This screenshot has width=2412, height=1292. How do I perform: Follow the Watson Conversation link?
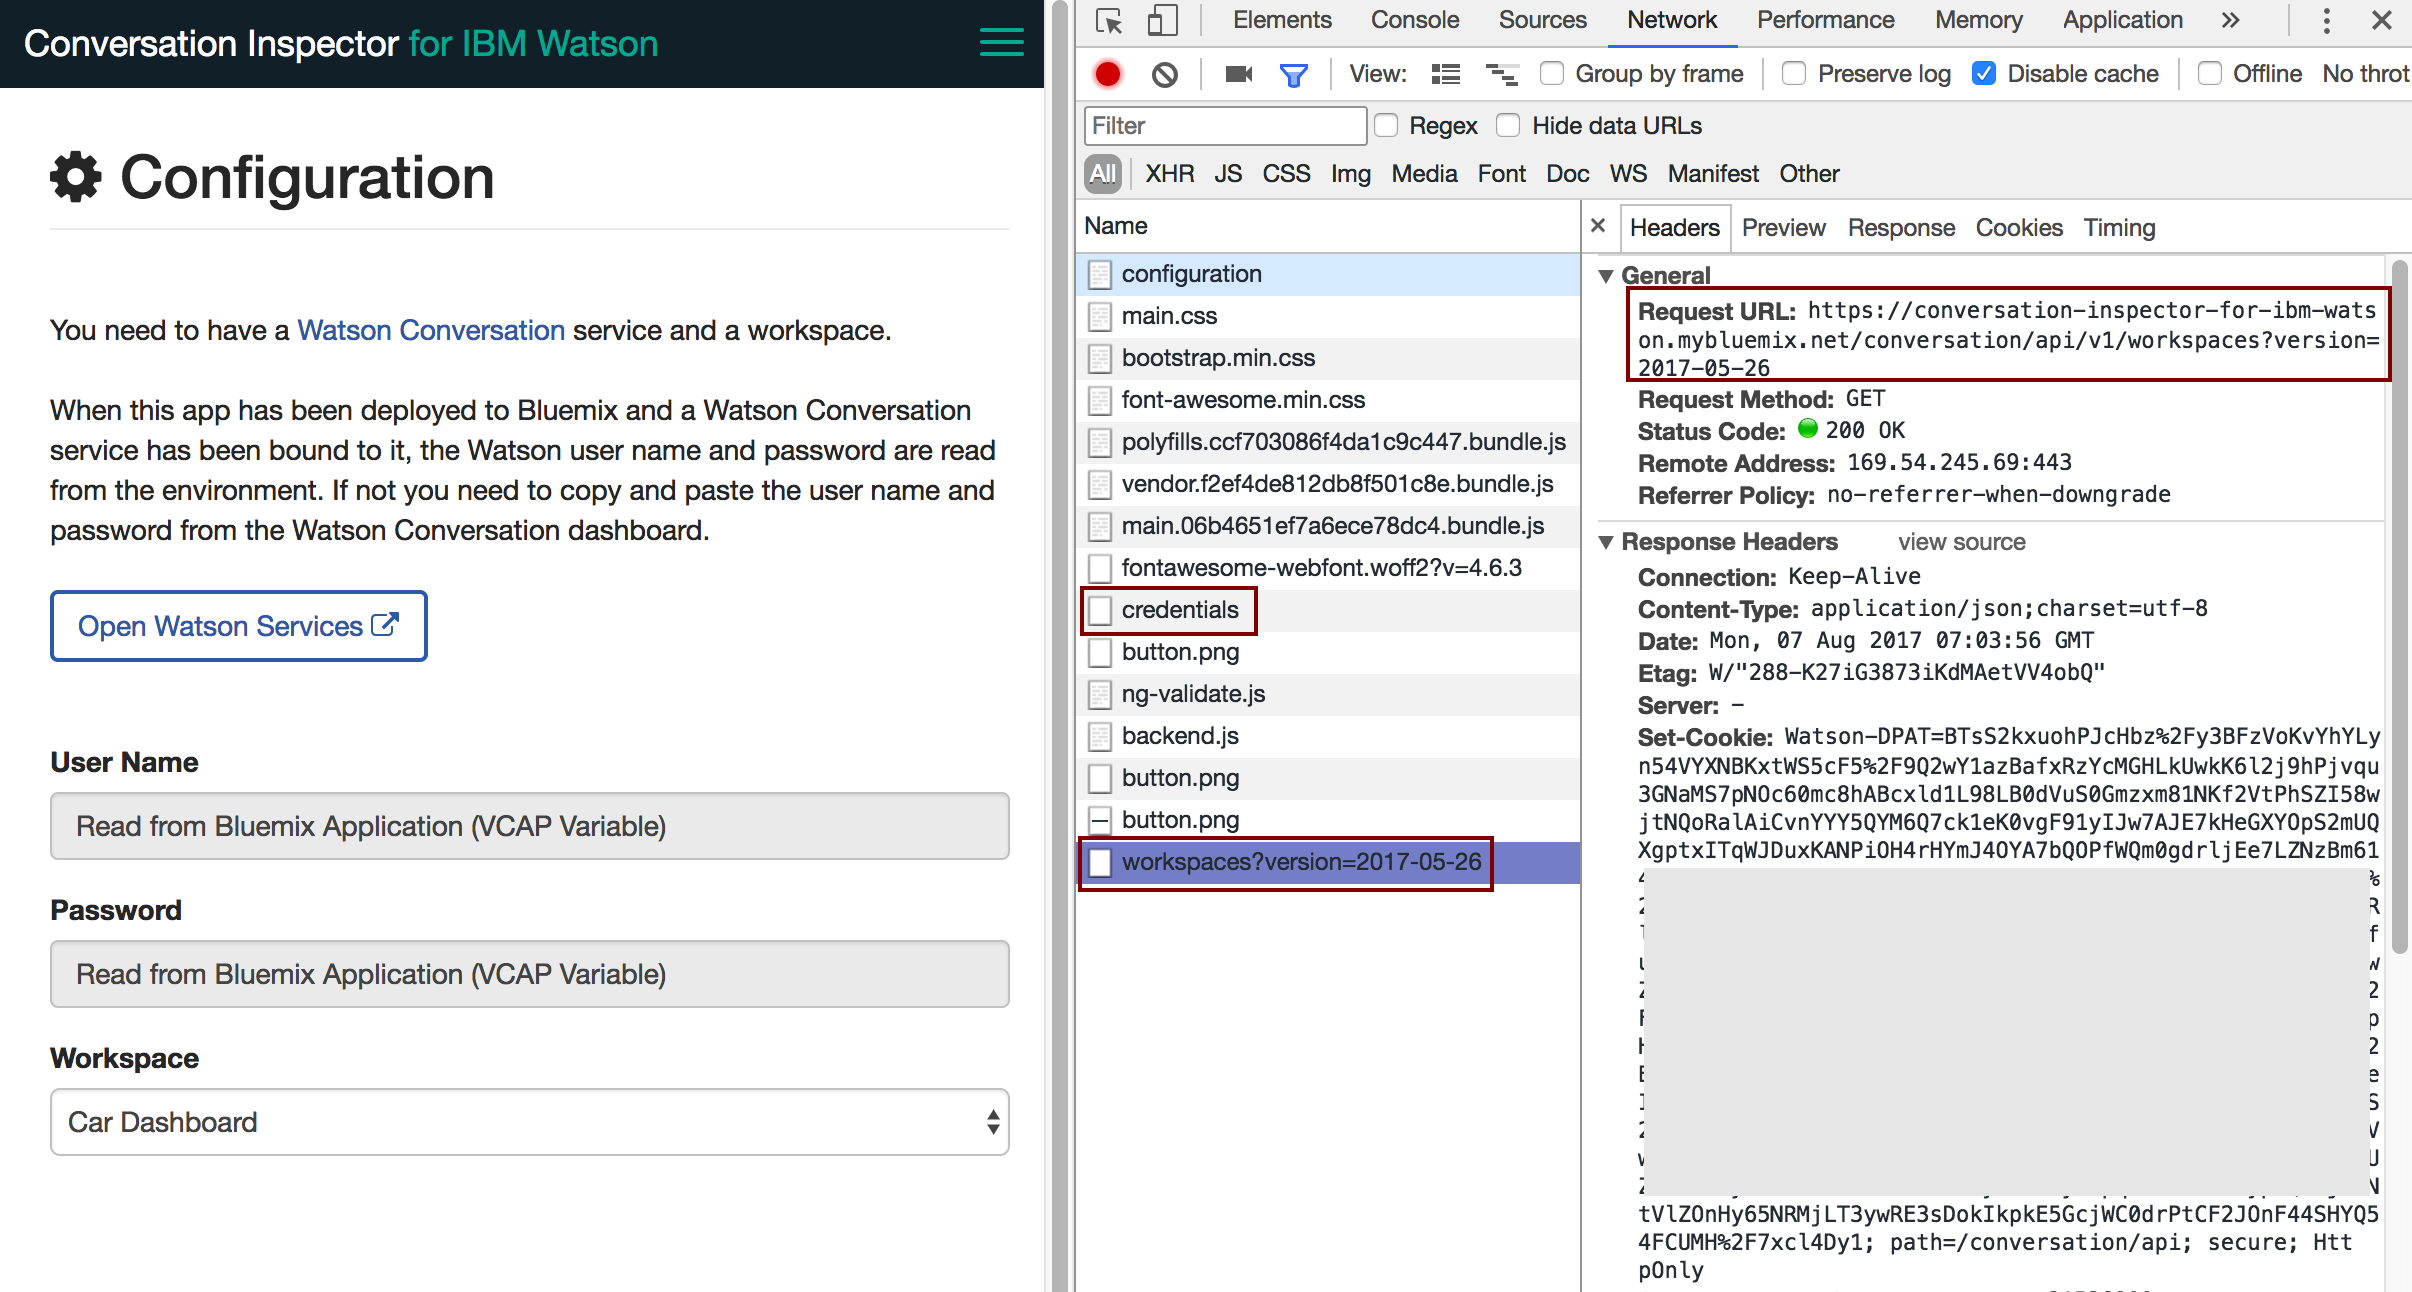(431, 330)
